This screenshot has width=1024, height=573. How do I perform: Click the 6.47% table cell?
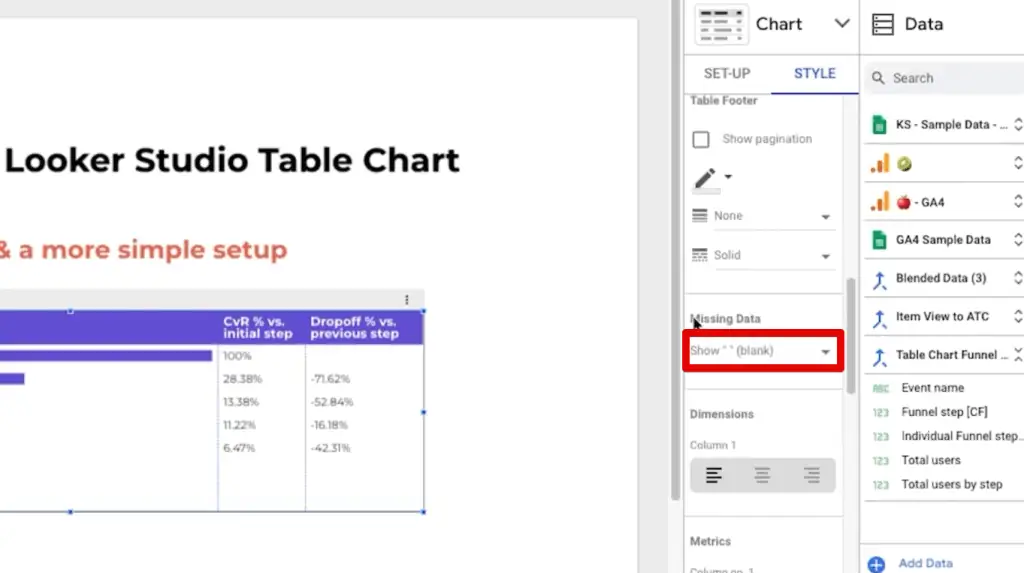point(238,448)
